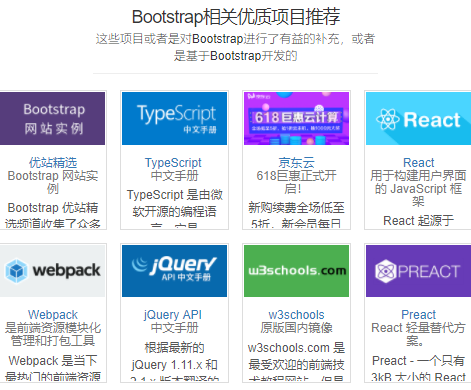Click the text 618巨惠正式开启!
Viewport: 471px width, 390px height.
coord(296,182)
